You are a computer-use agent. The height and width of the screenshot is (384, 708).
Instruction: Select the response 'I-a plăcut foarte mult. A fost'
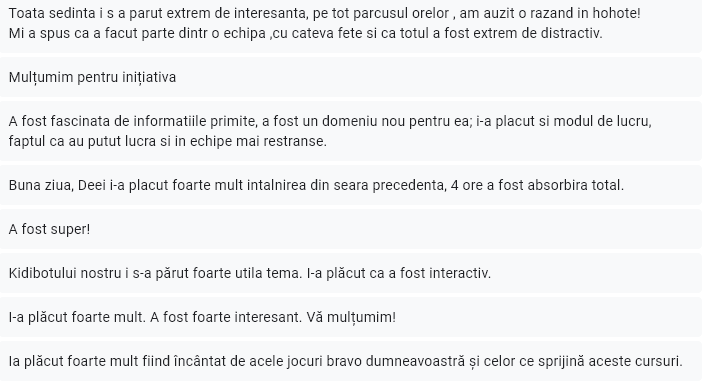[x=351, y=317]
